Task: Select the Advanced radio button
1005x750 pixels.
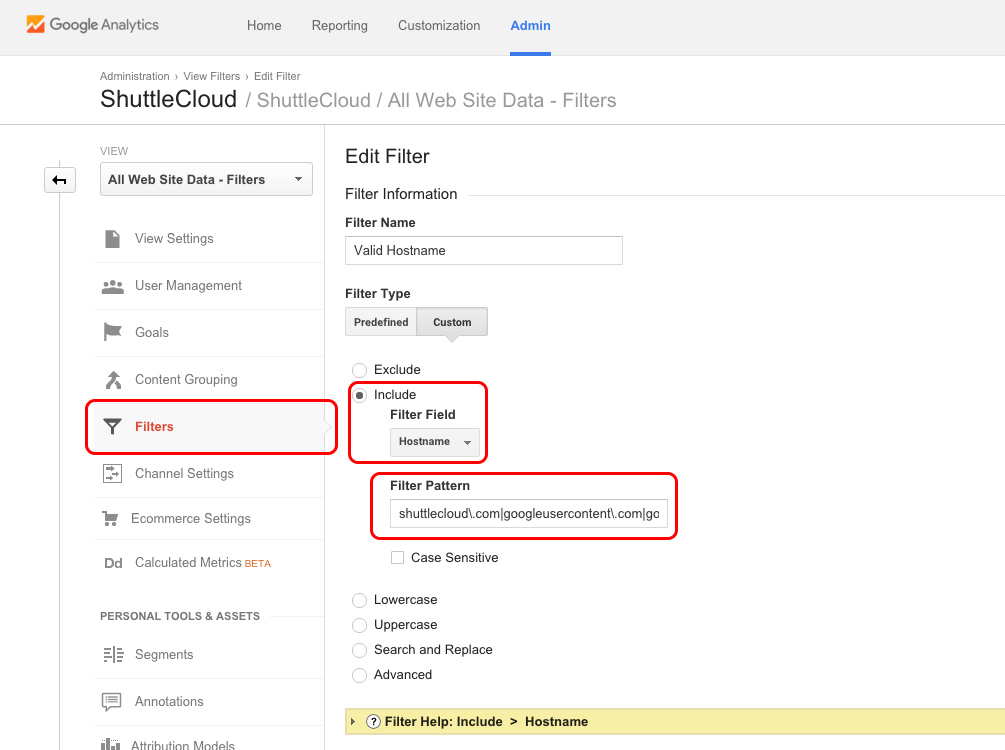Action: coord(360,675)
